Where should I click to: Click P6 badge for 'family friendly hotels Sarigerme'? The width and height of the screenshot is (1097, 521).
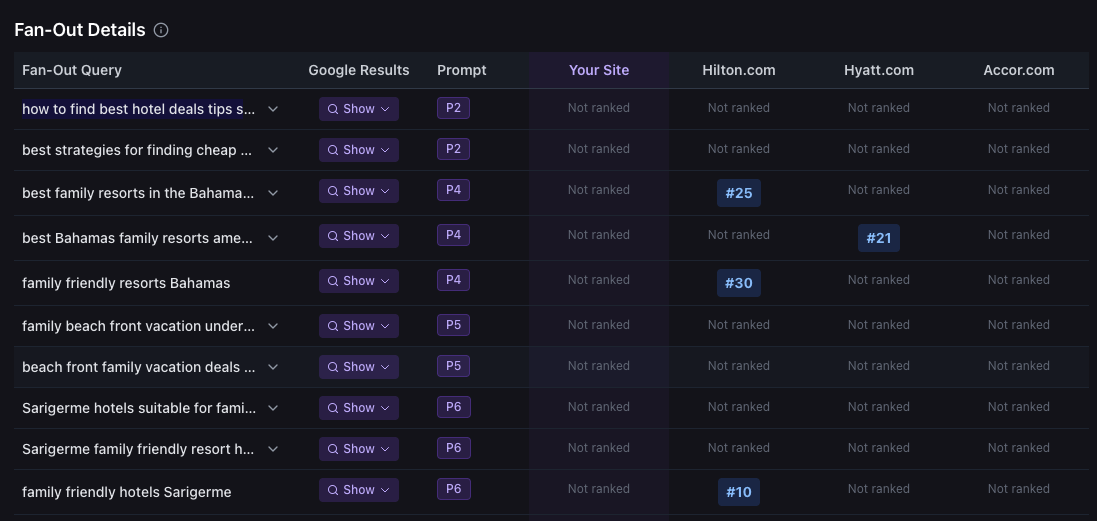453,489
